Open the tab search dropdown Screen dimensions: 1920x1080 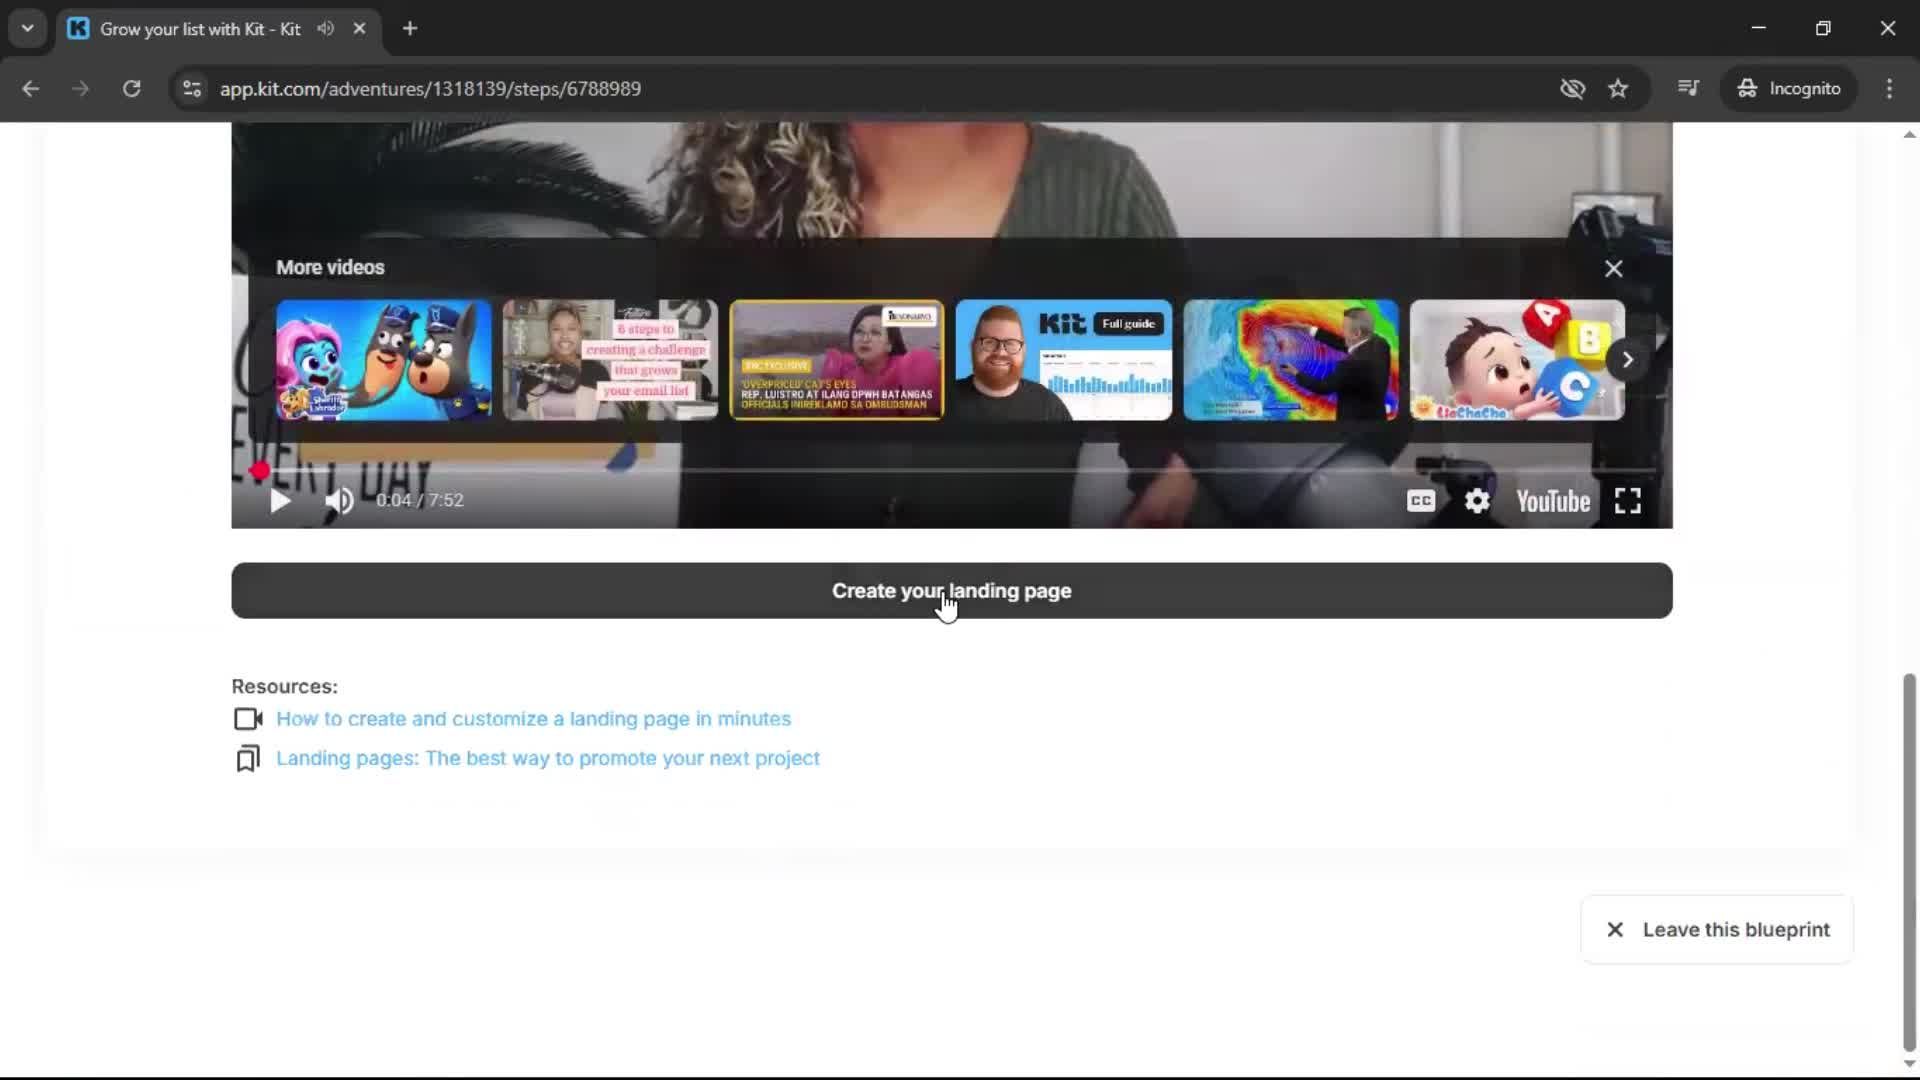(x=27, y=28)
